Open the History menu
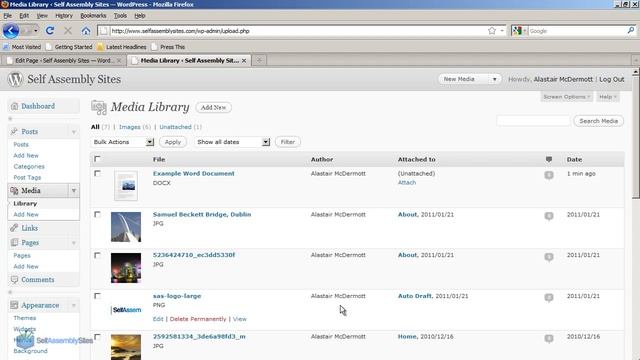Screen dimensions: 640x360 [64, 16]
